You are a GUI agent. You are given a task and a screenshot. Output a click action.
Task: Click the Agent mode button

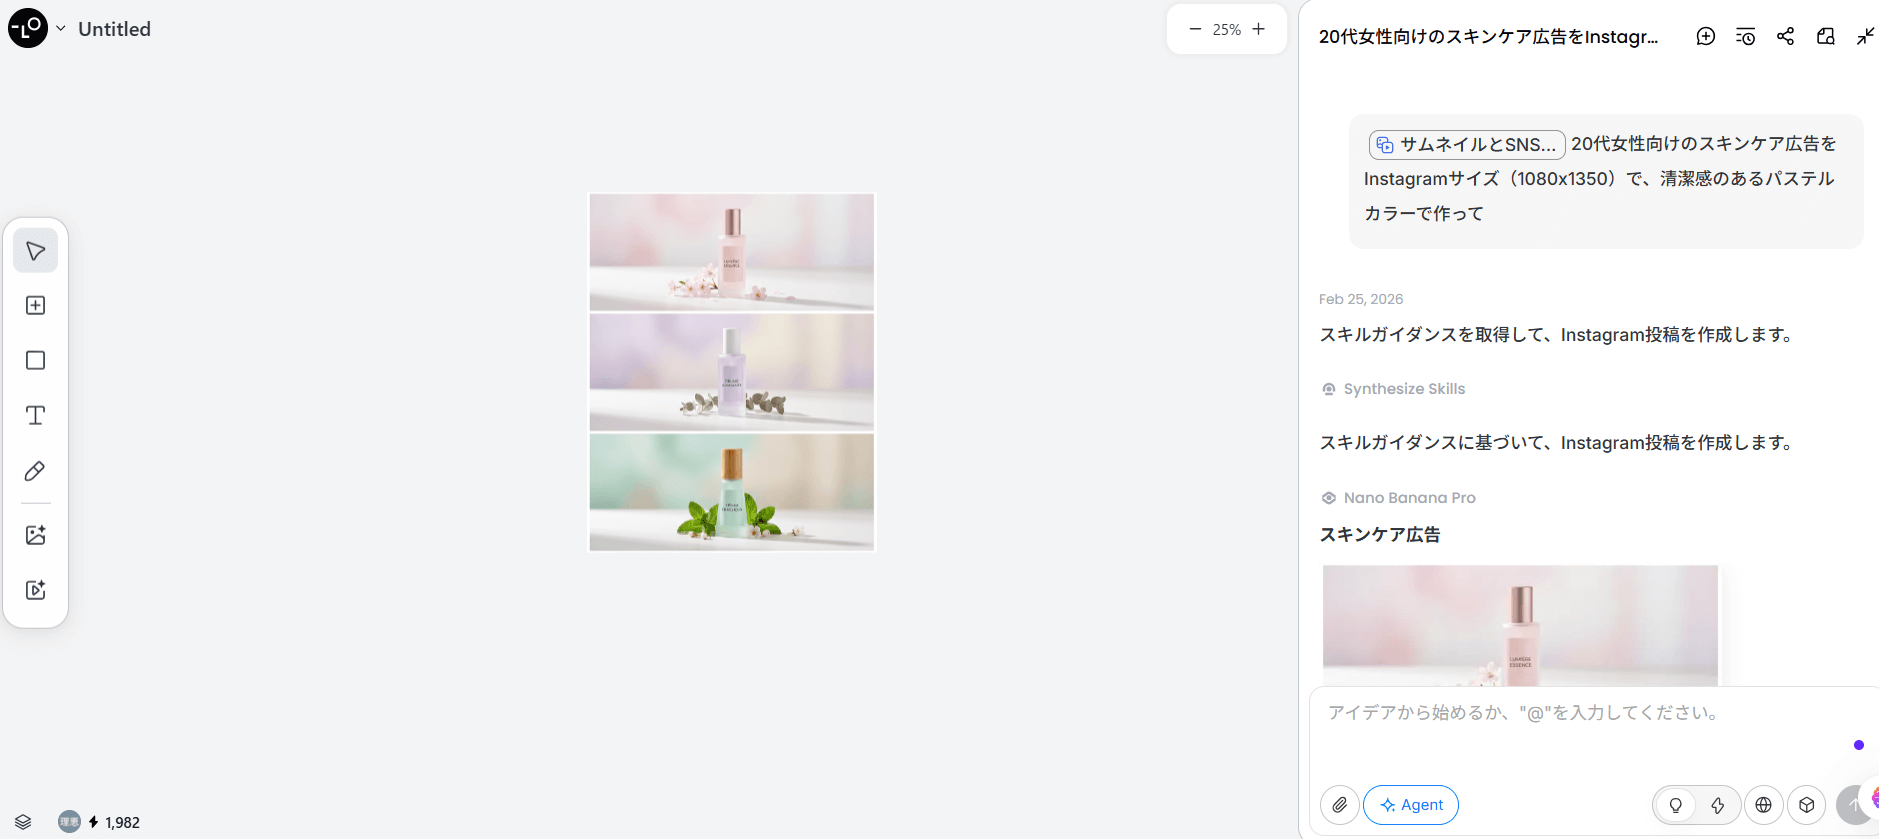click(1411, 805)
